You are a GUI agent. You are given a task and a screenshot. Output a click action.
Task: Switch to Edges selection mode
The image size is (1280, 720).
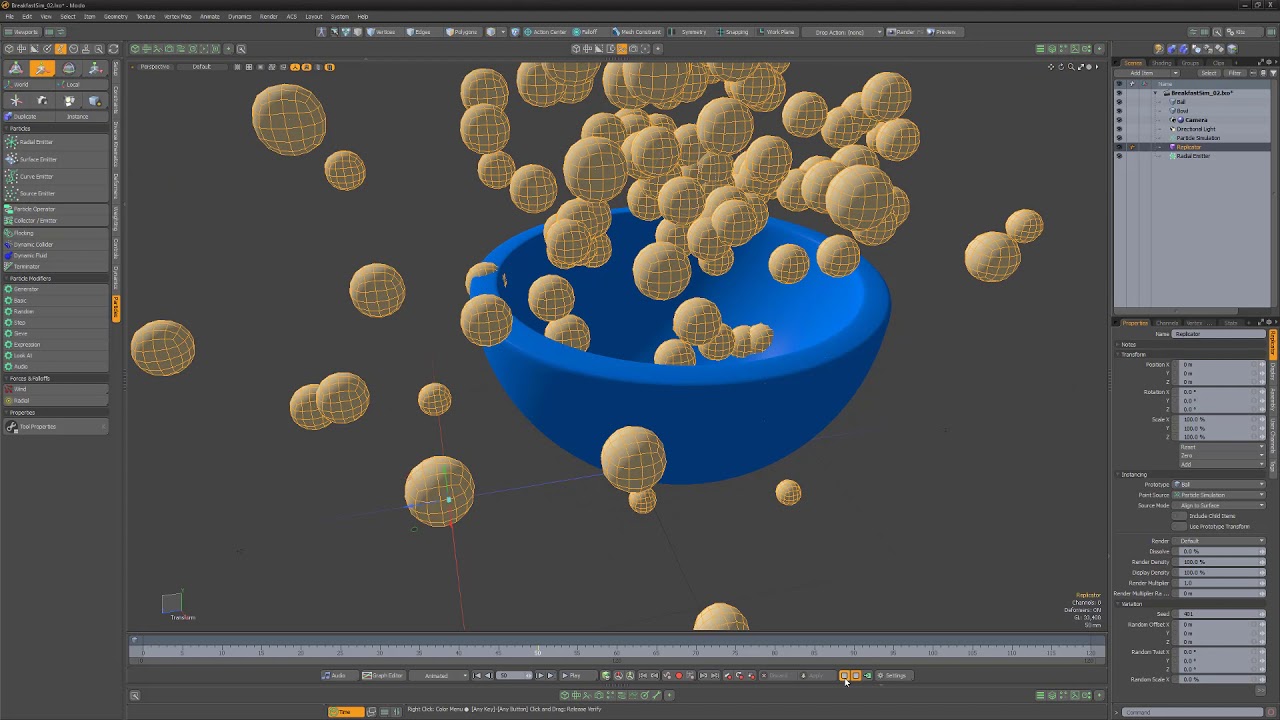pos(420,32)
